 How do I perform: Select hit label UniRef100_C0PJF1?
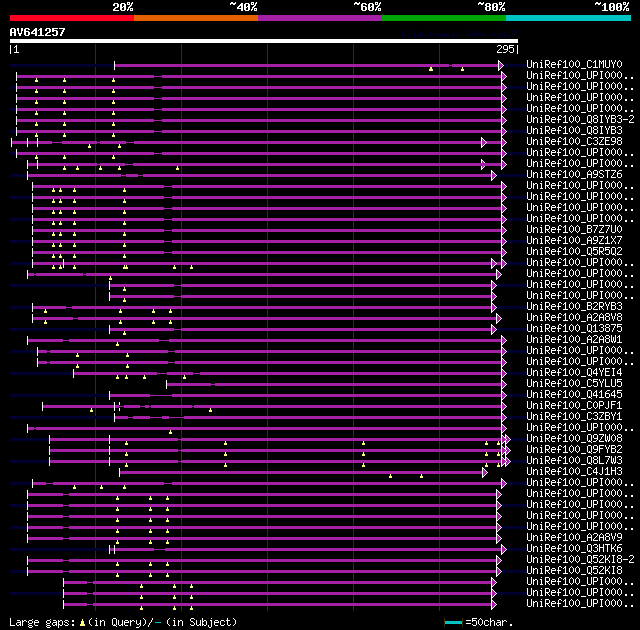pyautogui.click(x=574, y=406)
